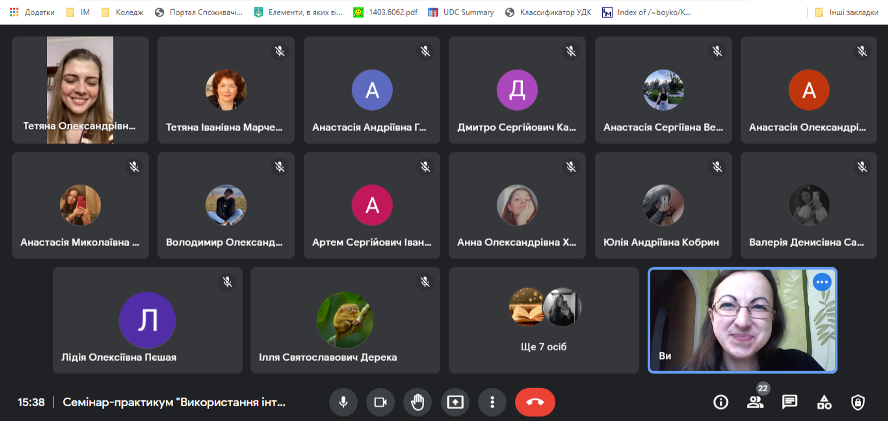Open the Коледж bookmarks folder
888x421 pixels.
pyautogui.click(x=122, y=12)
